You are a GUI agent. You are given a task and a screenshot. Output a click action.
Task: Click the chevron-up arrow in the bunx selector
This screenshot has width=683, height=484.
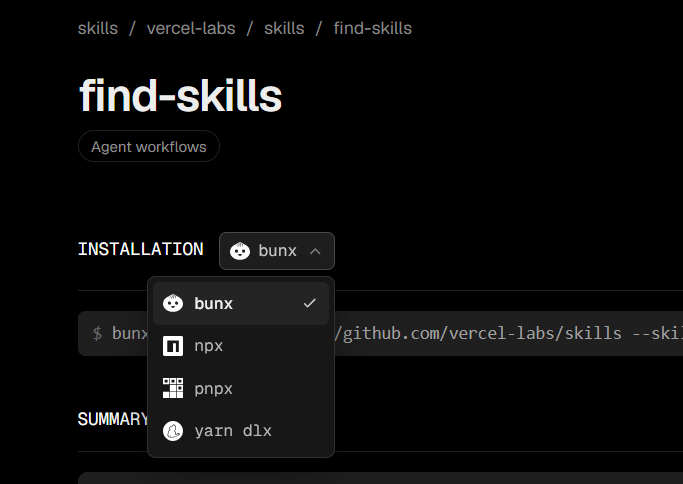click(315, 251)
